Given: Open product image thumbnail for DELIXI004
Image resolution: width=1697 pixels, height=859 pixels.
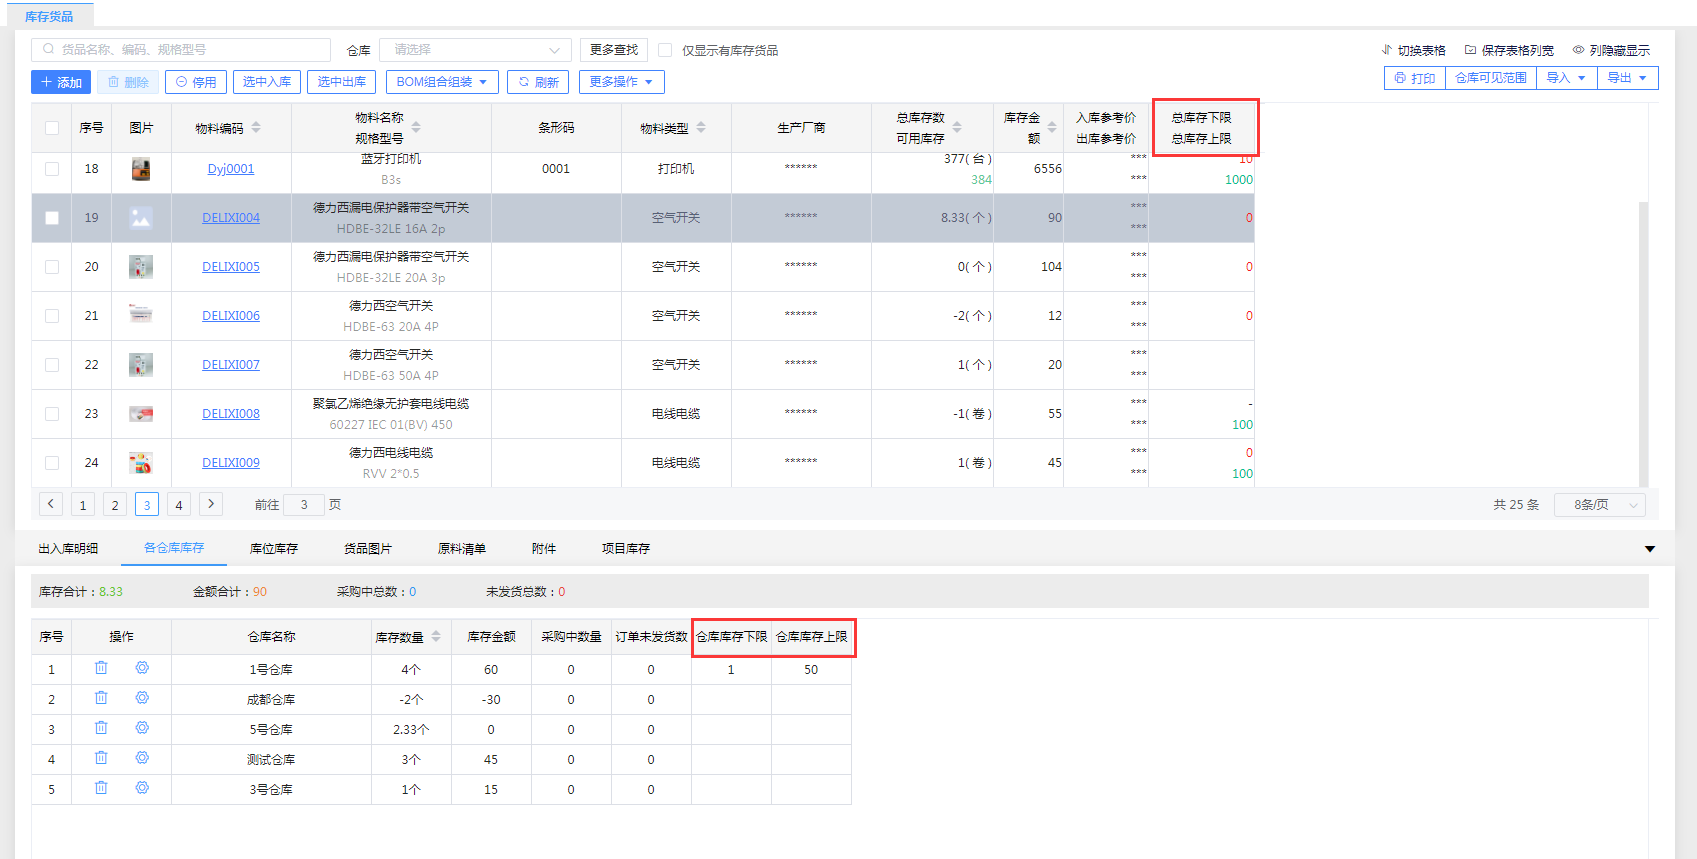Looking at the screenshot, I should pos(141,218).
